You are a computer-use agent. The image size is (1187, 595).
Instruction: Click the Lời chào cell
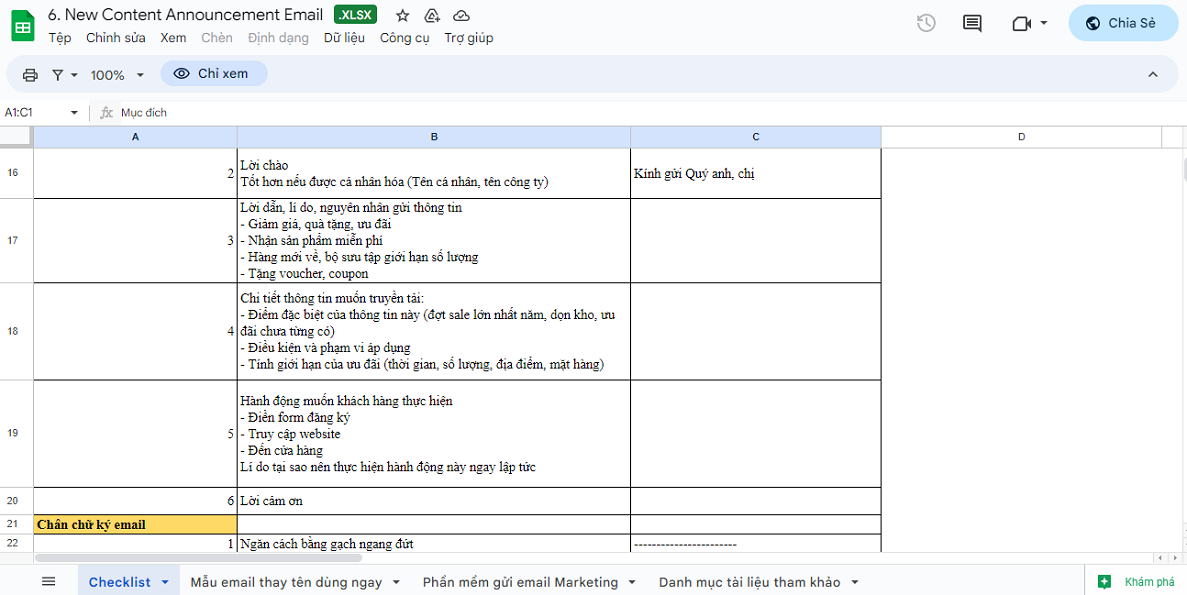click(434, 173)
